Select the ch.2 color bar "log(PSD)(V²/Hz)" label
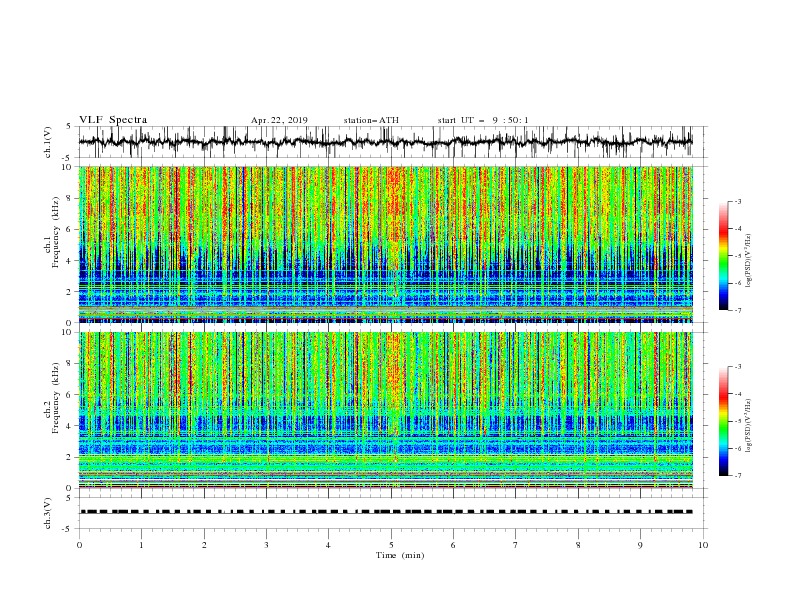The width and height of the screenshot is (792, 612). 749,425
